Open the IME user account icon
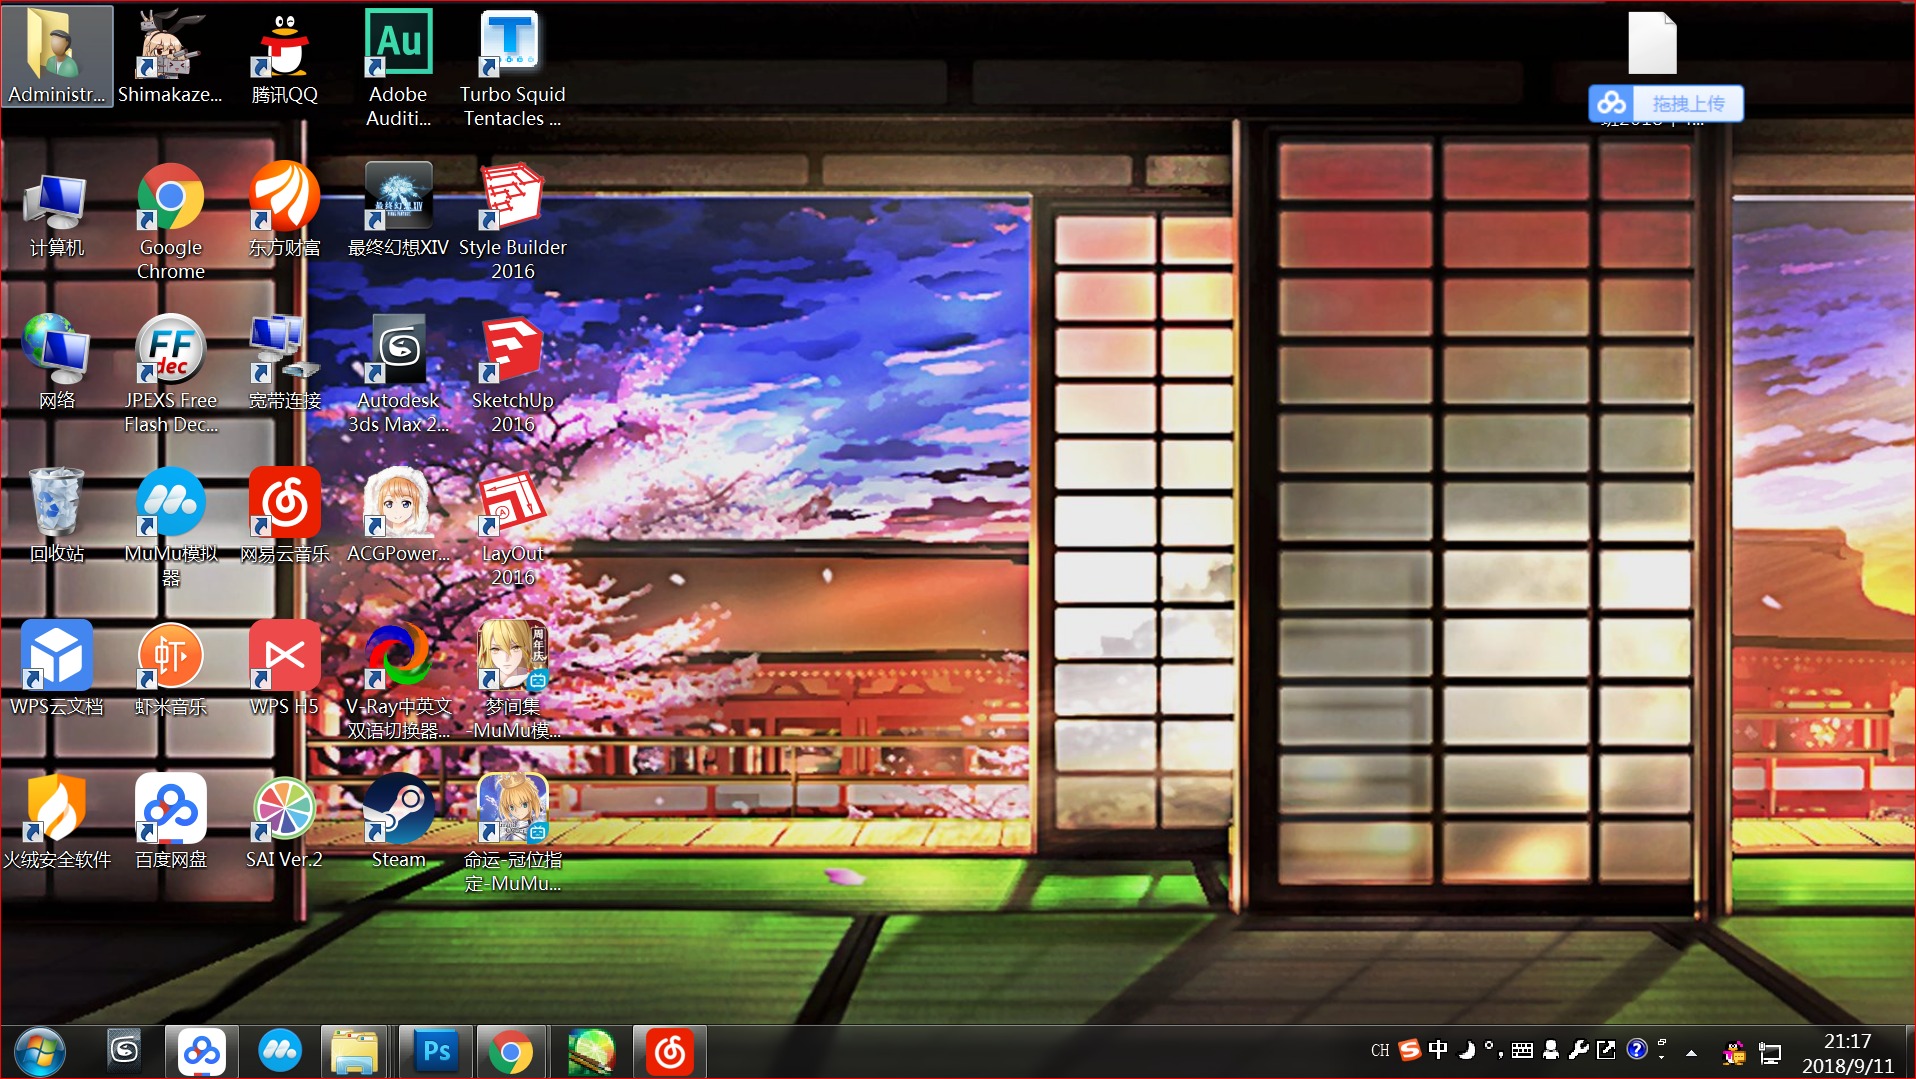1916x1079 pixels. (1551, 1049)
